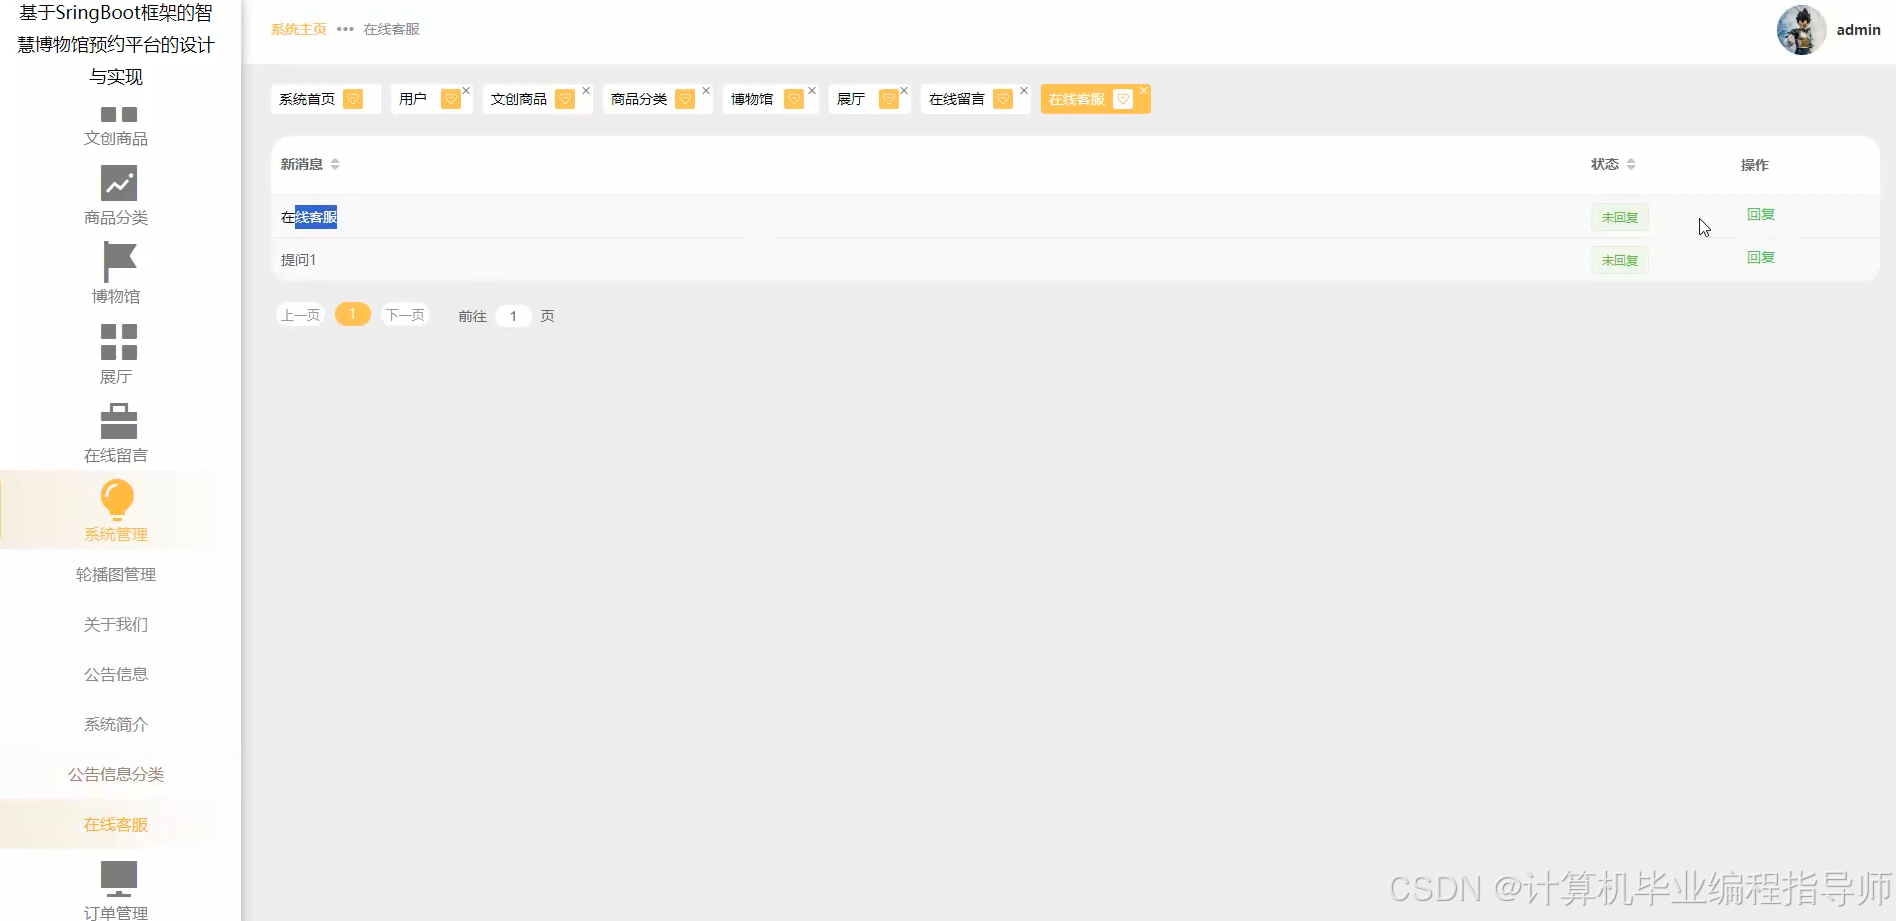Open 公告信息分类 submenu item

click(116, 774)
